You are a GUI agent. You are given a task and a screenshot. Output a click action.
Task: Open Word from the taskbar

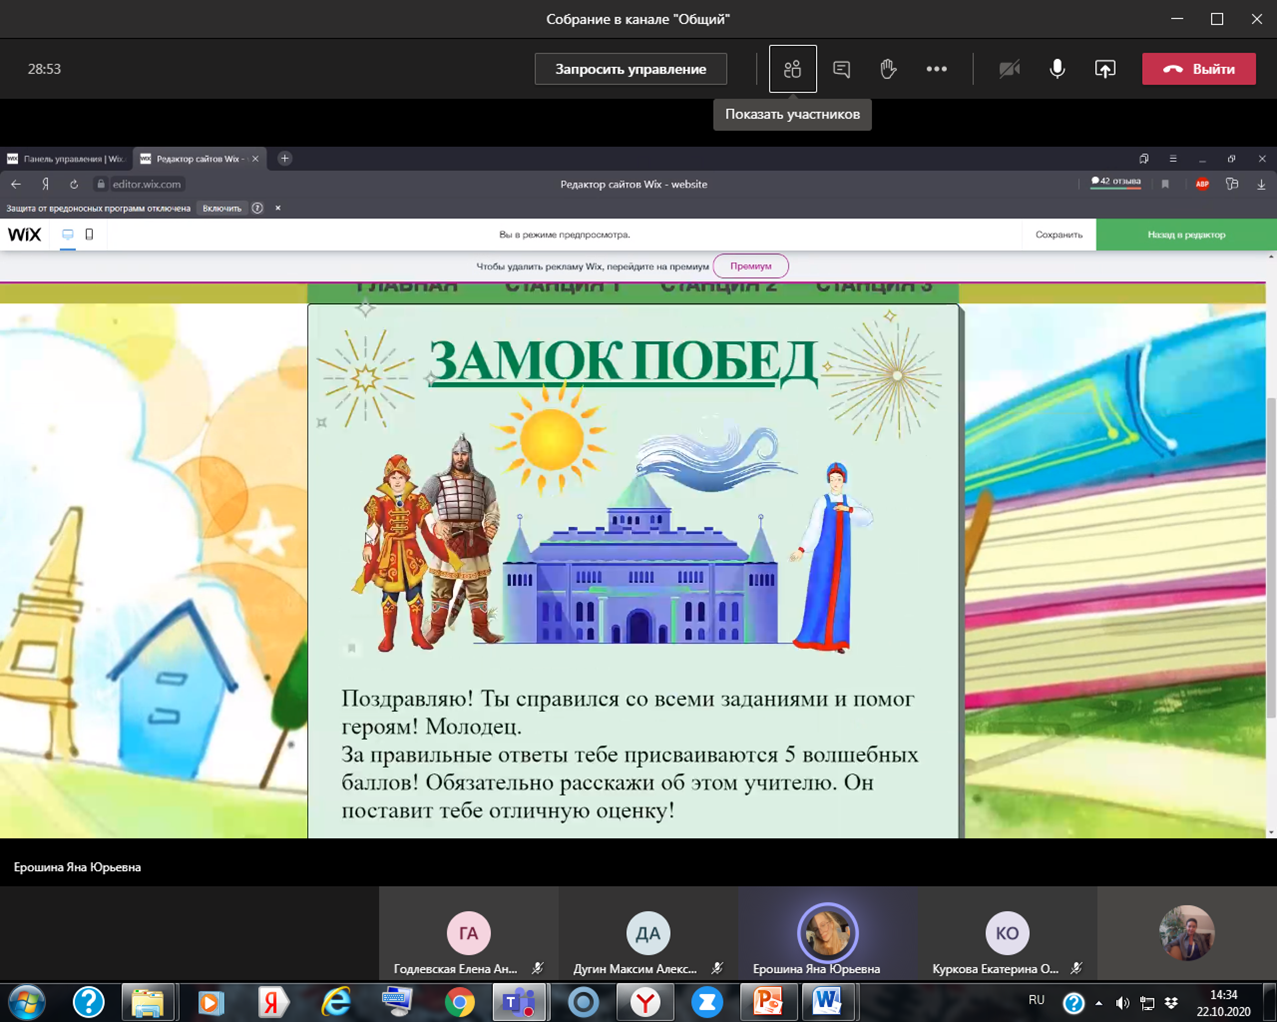click(827, 1001)
